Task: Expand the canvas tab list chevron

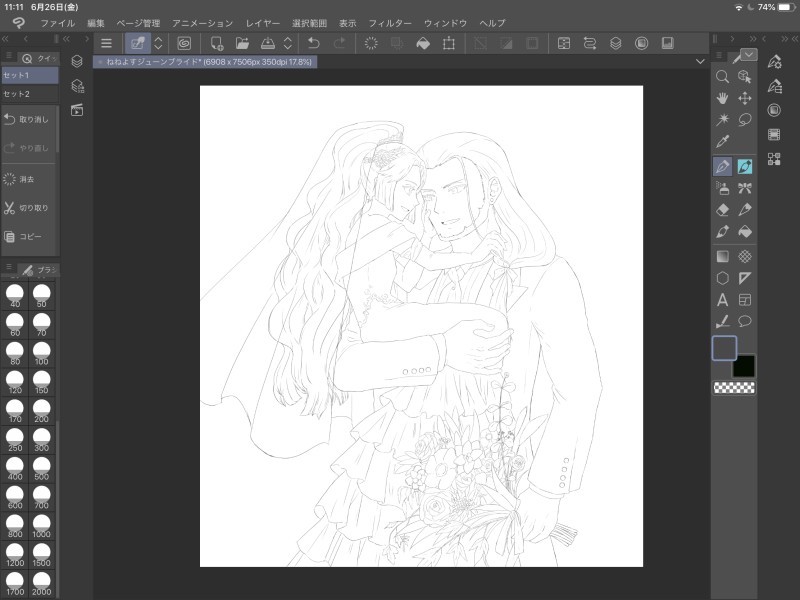Action: click(x=700, y=61)
